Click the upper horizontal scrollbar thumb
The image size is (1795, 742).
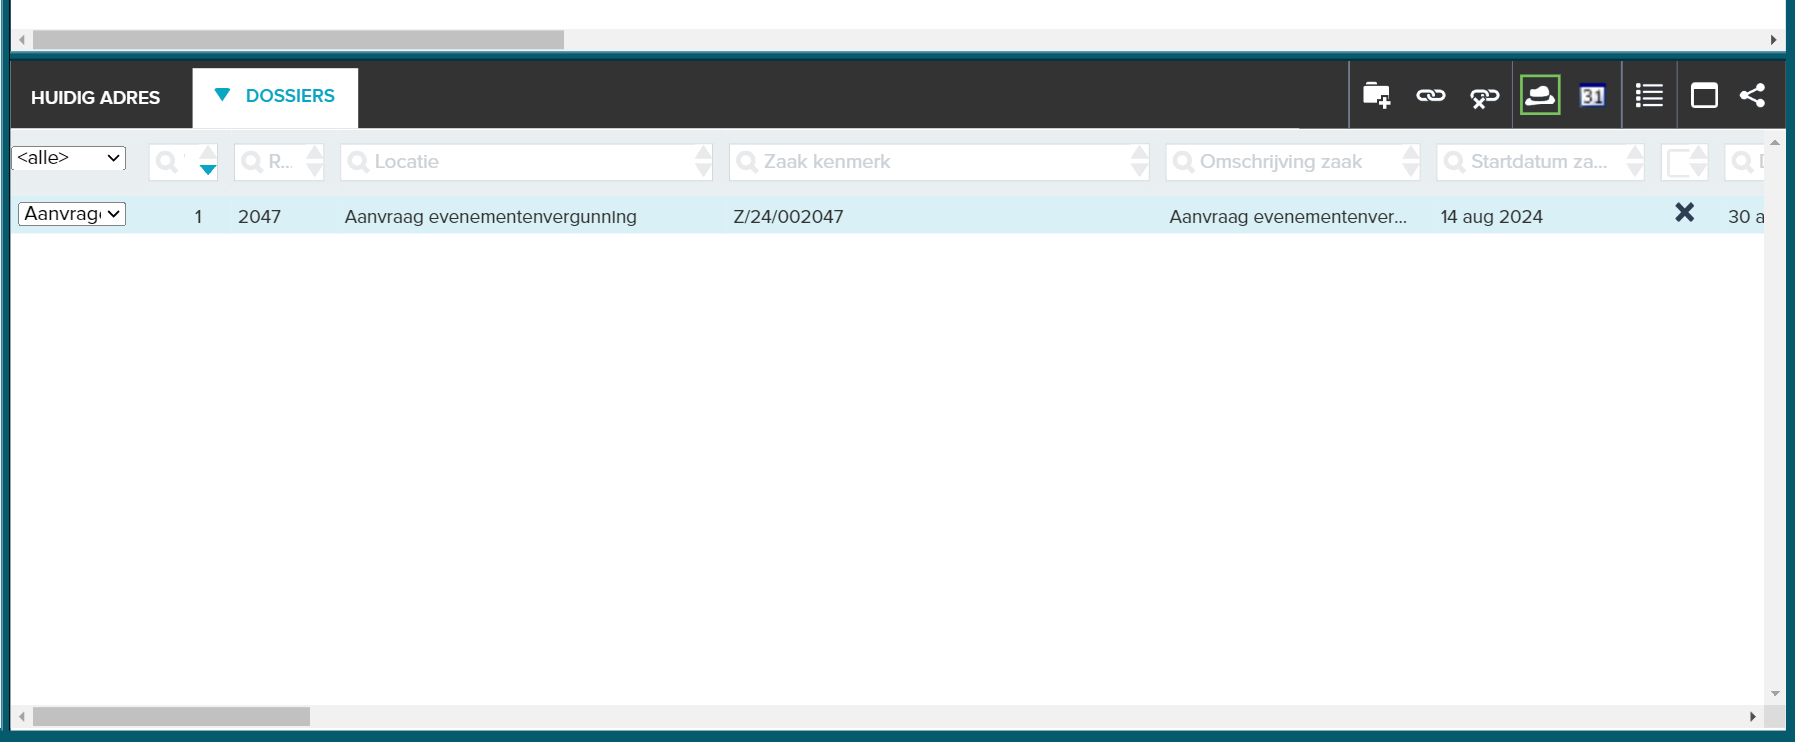pos(298,40)
